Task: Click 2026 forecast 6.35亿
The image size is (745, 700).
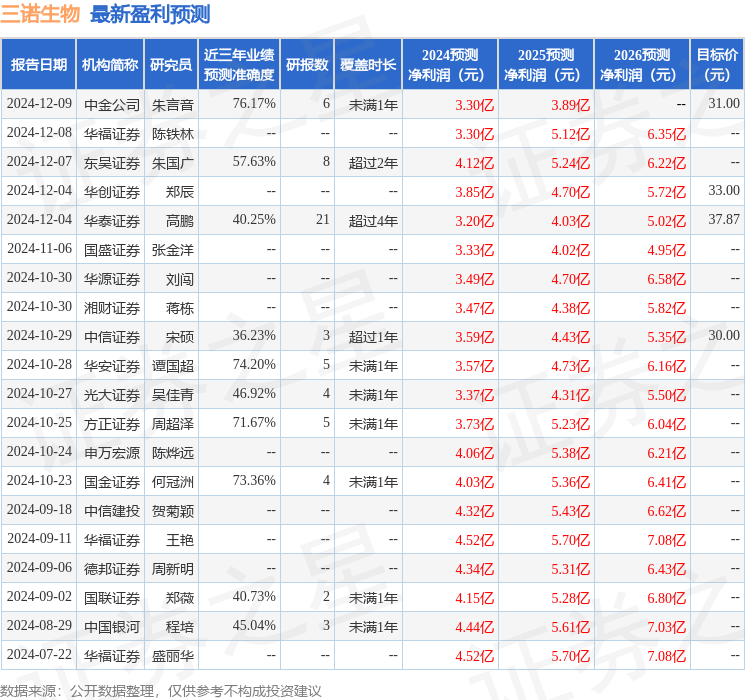Action: coord(667,134)
